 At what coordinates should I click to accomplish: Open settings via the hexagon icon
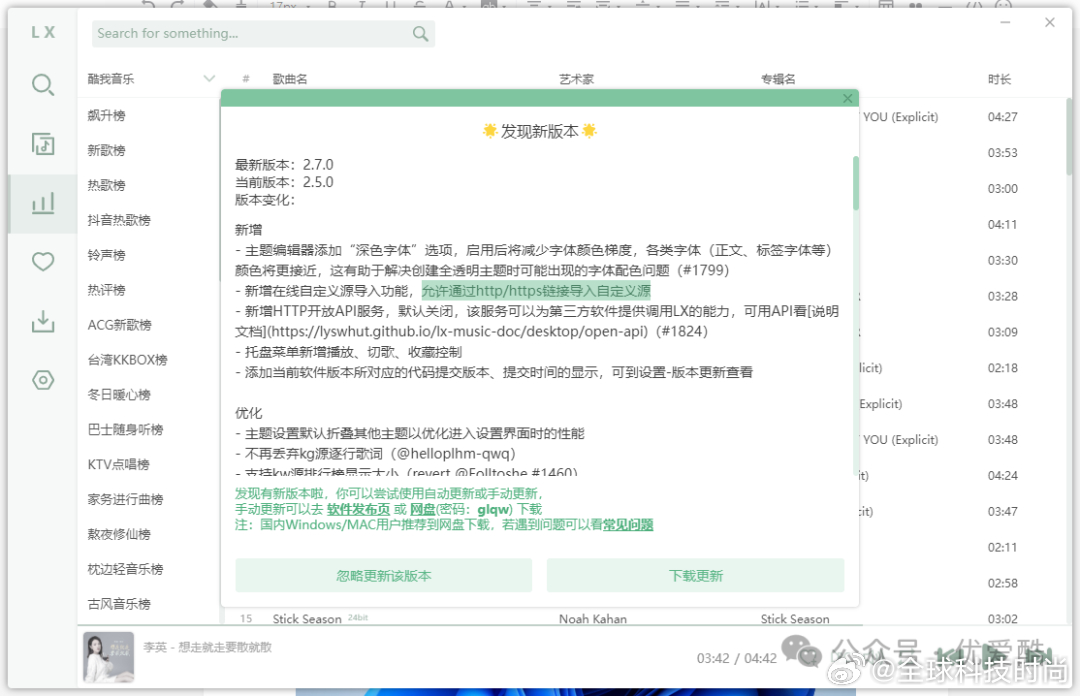43,380
